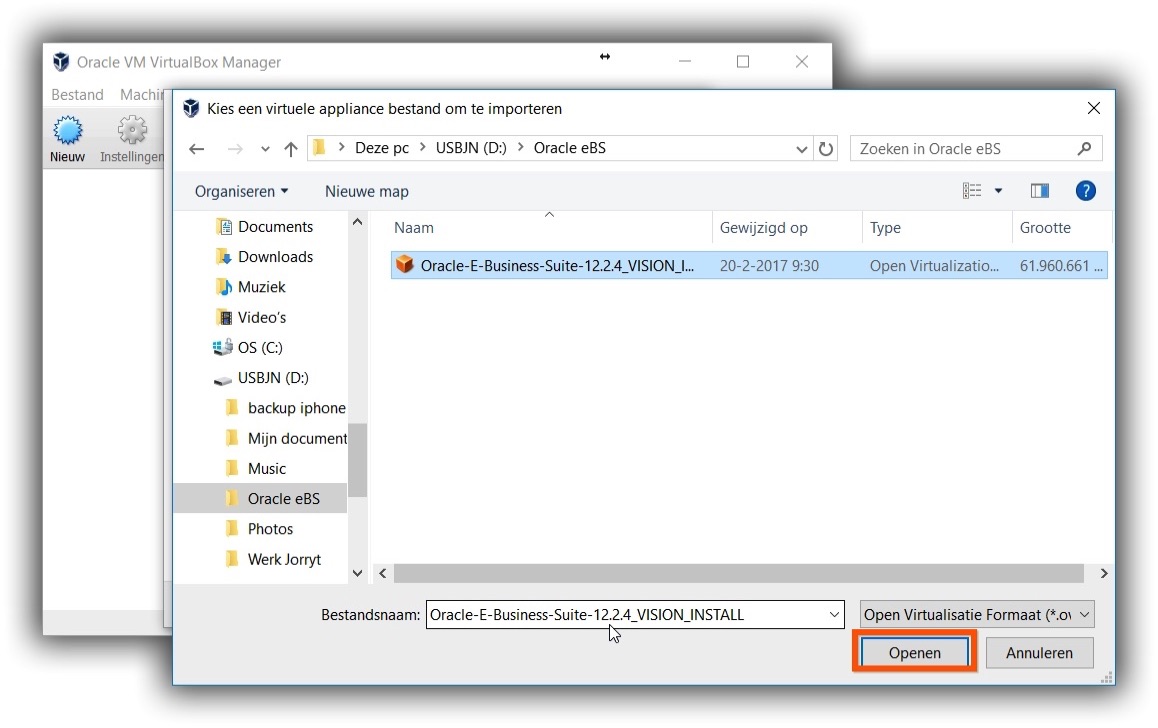Minimize the VirtualBox Manager window
The width and height of the screenshot is (1158, 728).
685,62
